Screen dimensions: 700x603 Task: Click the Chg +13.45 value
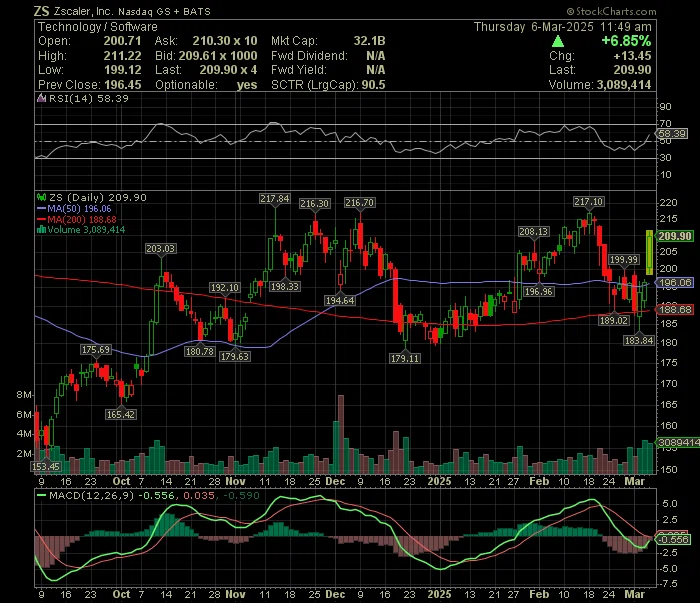pyautogui.click(x=632, y=56)
